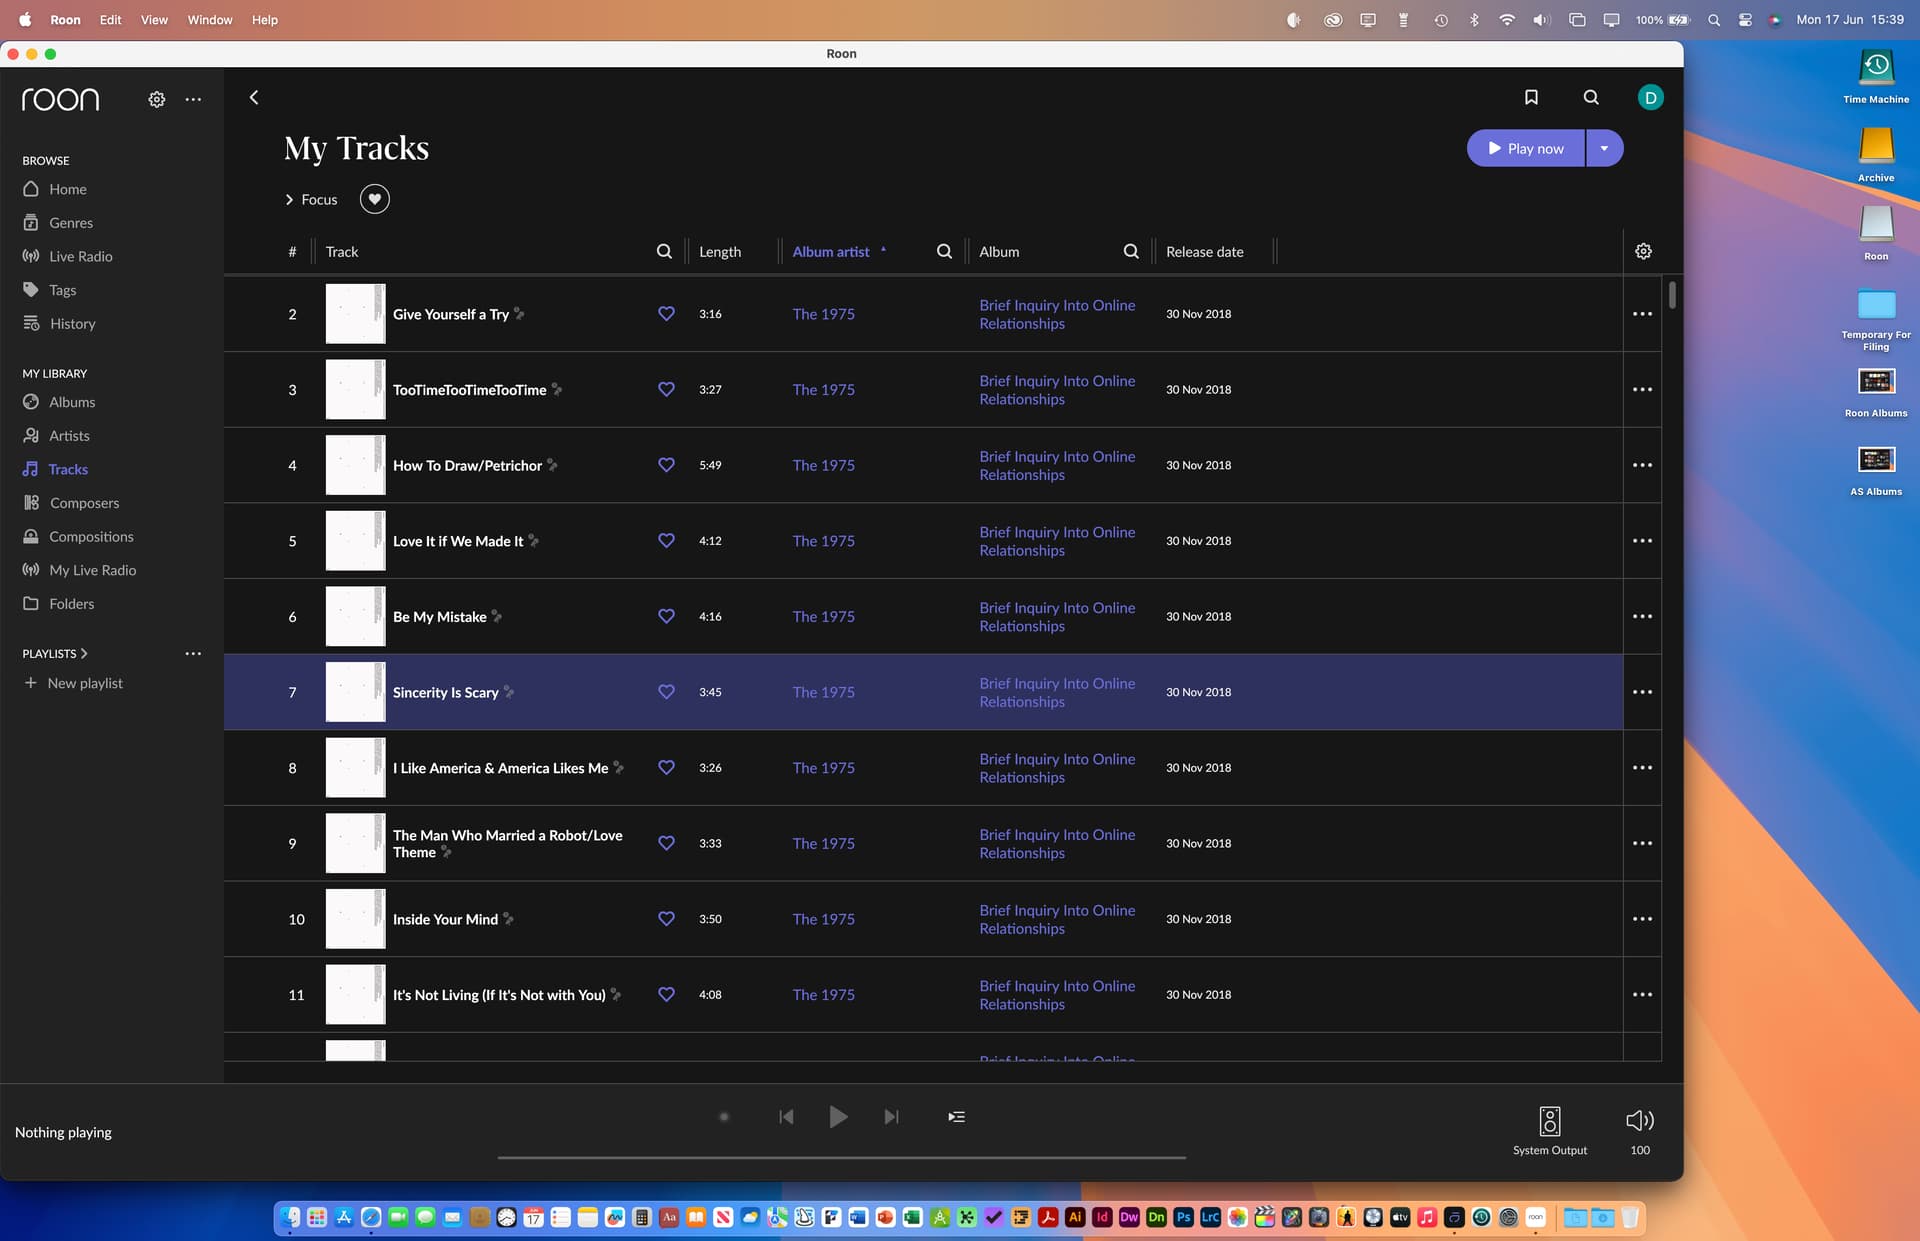Image resolution: width=1920 pixels, height=1241 pixels.
Task: Go back using the back arrow
Action: pyautogui.click(x=254, y=97)
